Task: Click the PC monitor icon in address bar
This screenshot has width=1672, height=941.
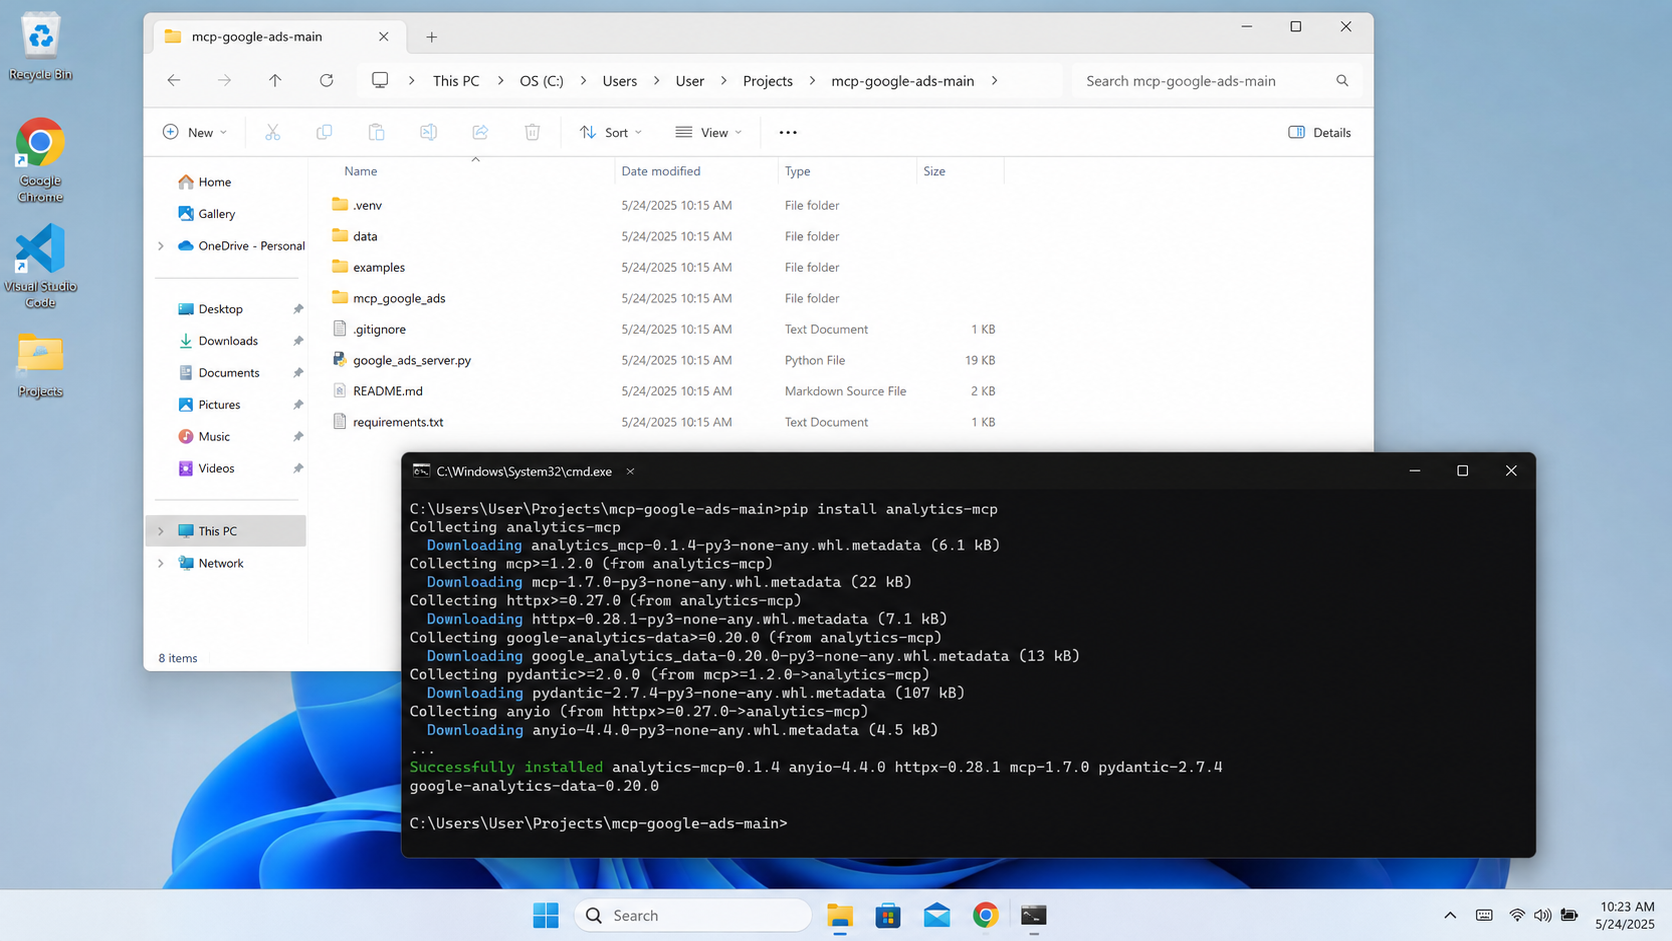Action: click(x=380, y=80)
